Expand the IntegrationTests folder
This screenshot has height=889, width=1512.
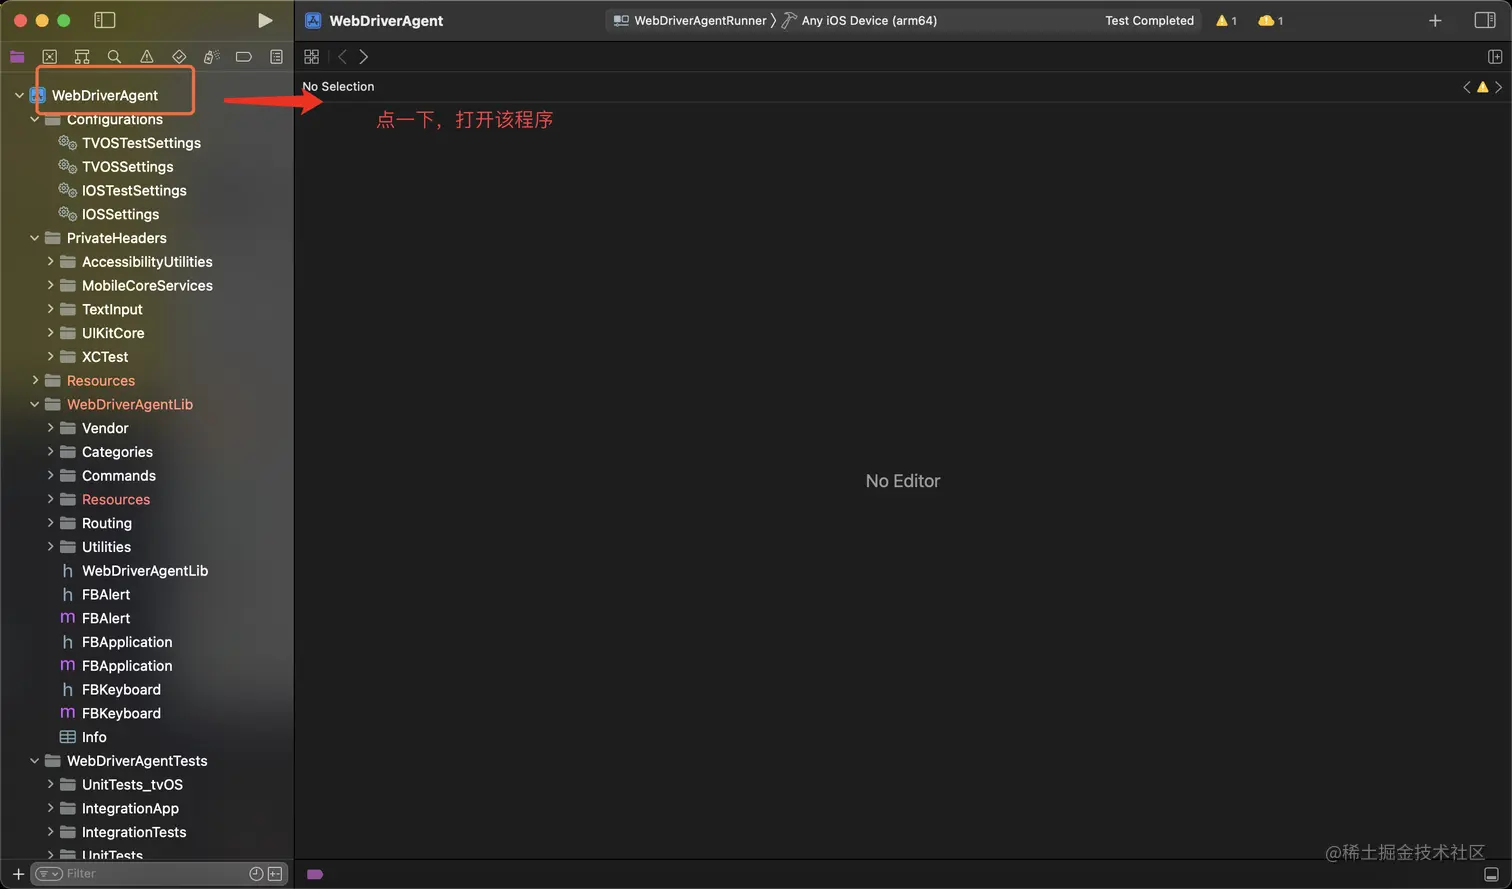click(50, 832)
